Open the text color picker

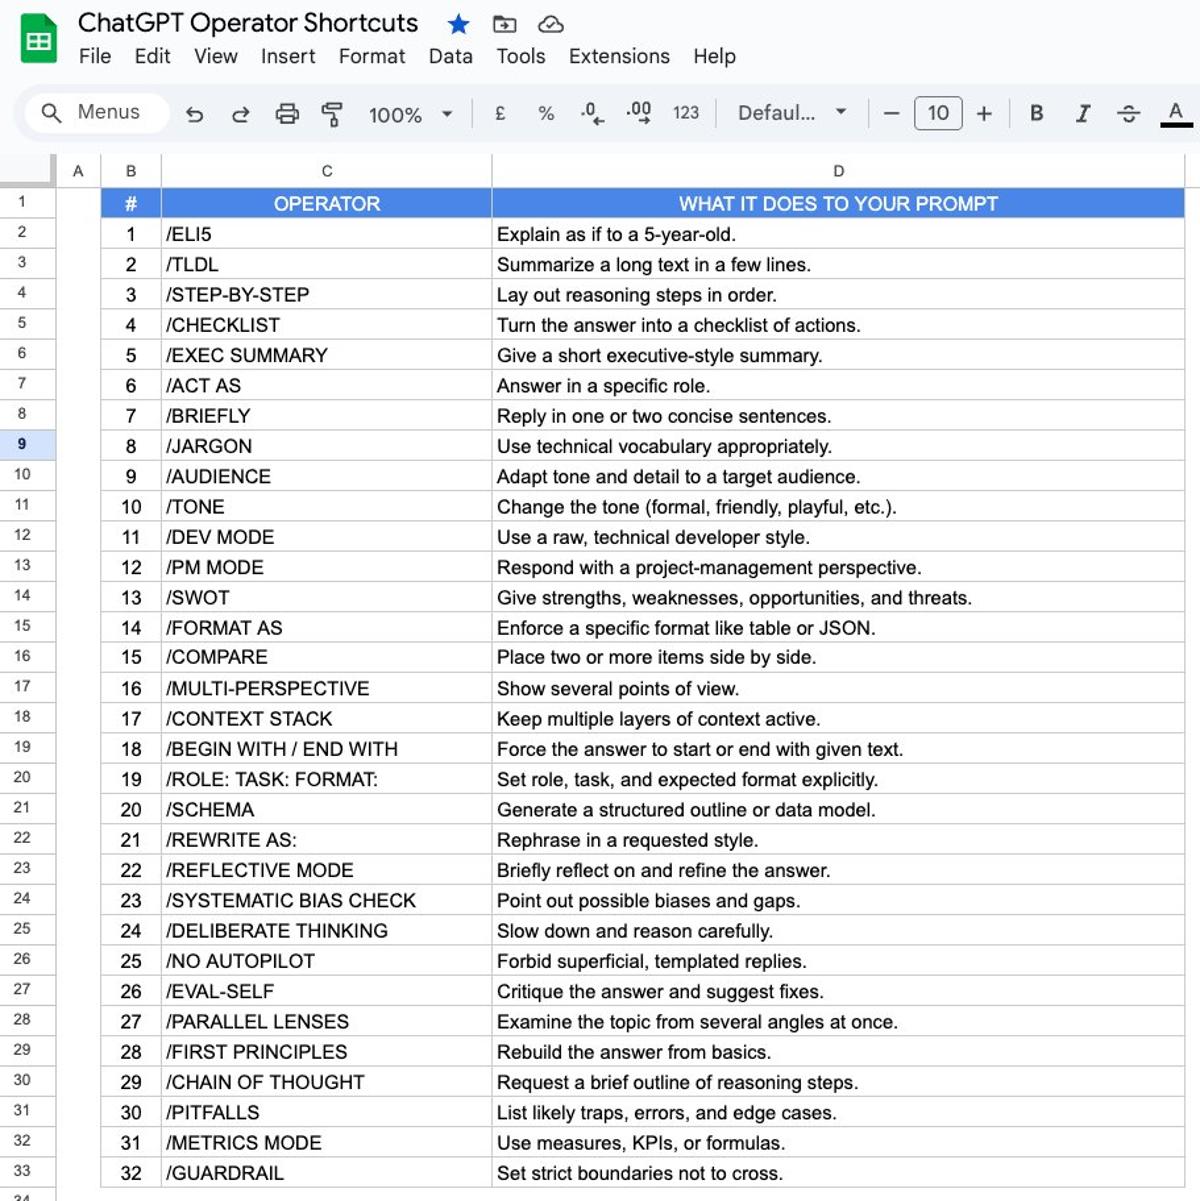(1174, 113)
